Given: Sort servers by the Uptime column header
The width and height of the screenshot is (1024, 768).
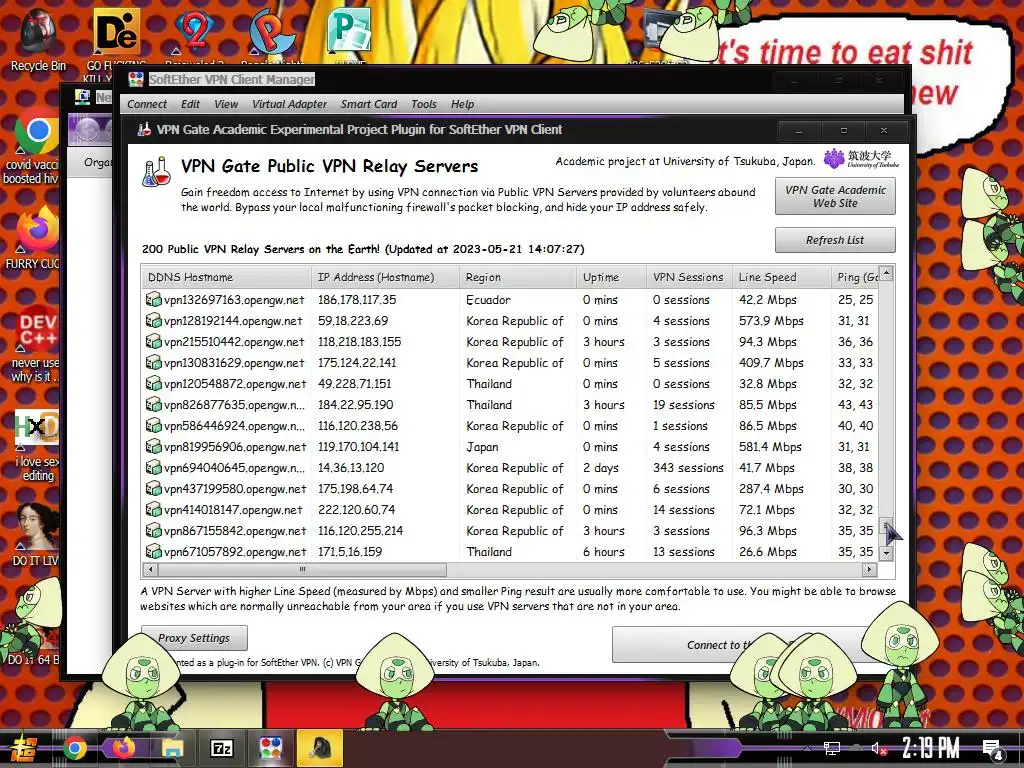Looking at the screenshot, I should (x=611, y=277).
